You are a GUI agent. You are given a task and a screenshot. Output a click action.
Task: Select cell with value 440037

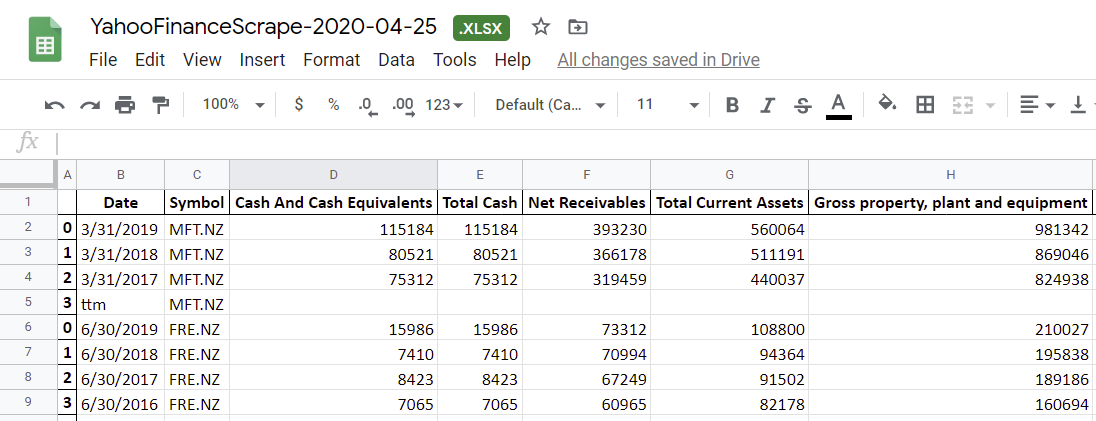[x=729, y=278]
